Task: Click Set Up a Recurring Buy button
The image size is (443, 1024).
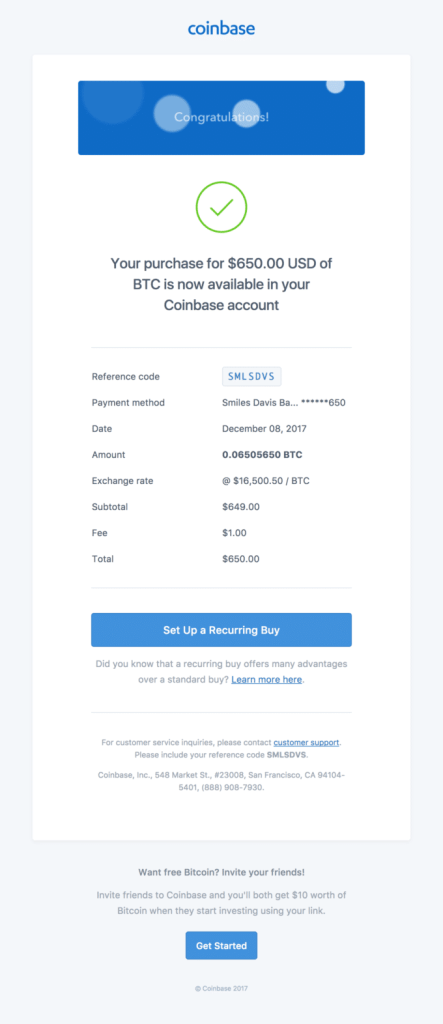Action: click(x=222, y=630)
